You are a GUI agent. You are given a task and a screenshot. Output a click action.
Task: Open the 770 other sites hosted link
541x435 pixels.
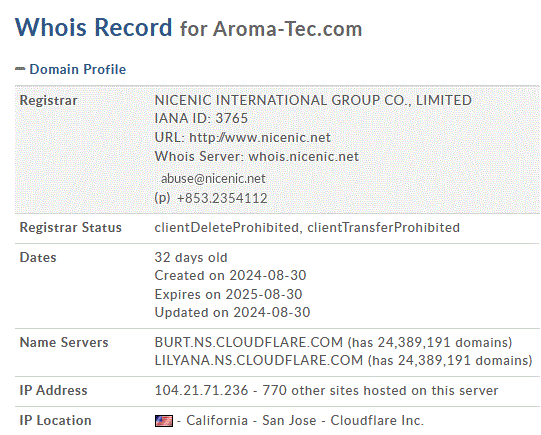pos(380,390)
